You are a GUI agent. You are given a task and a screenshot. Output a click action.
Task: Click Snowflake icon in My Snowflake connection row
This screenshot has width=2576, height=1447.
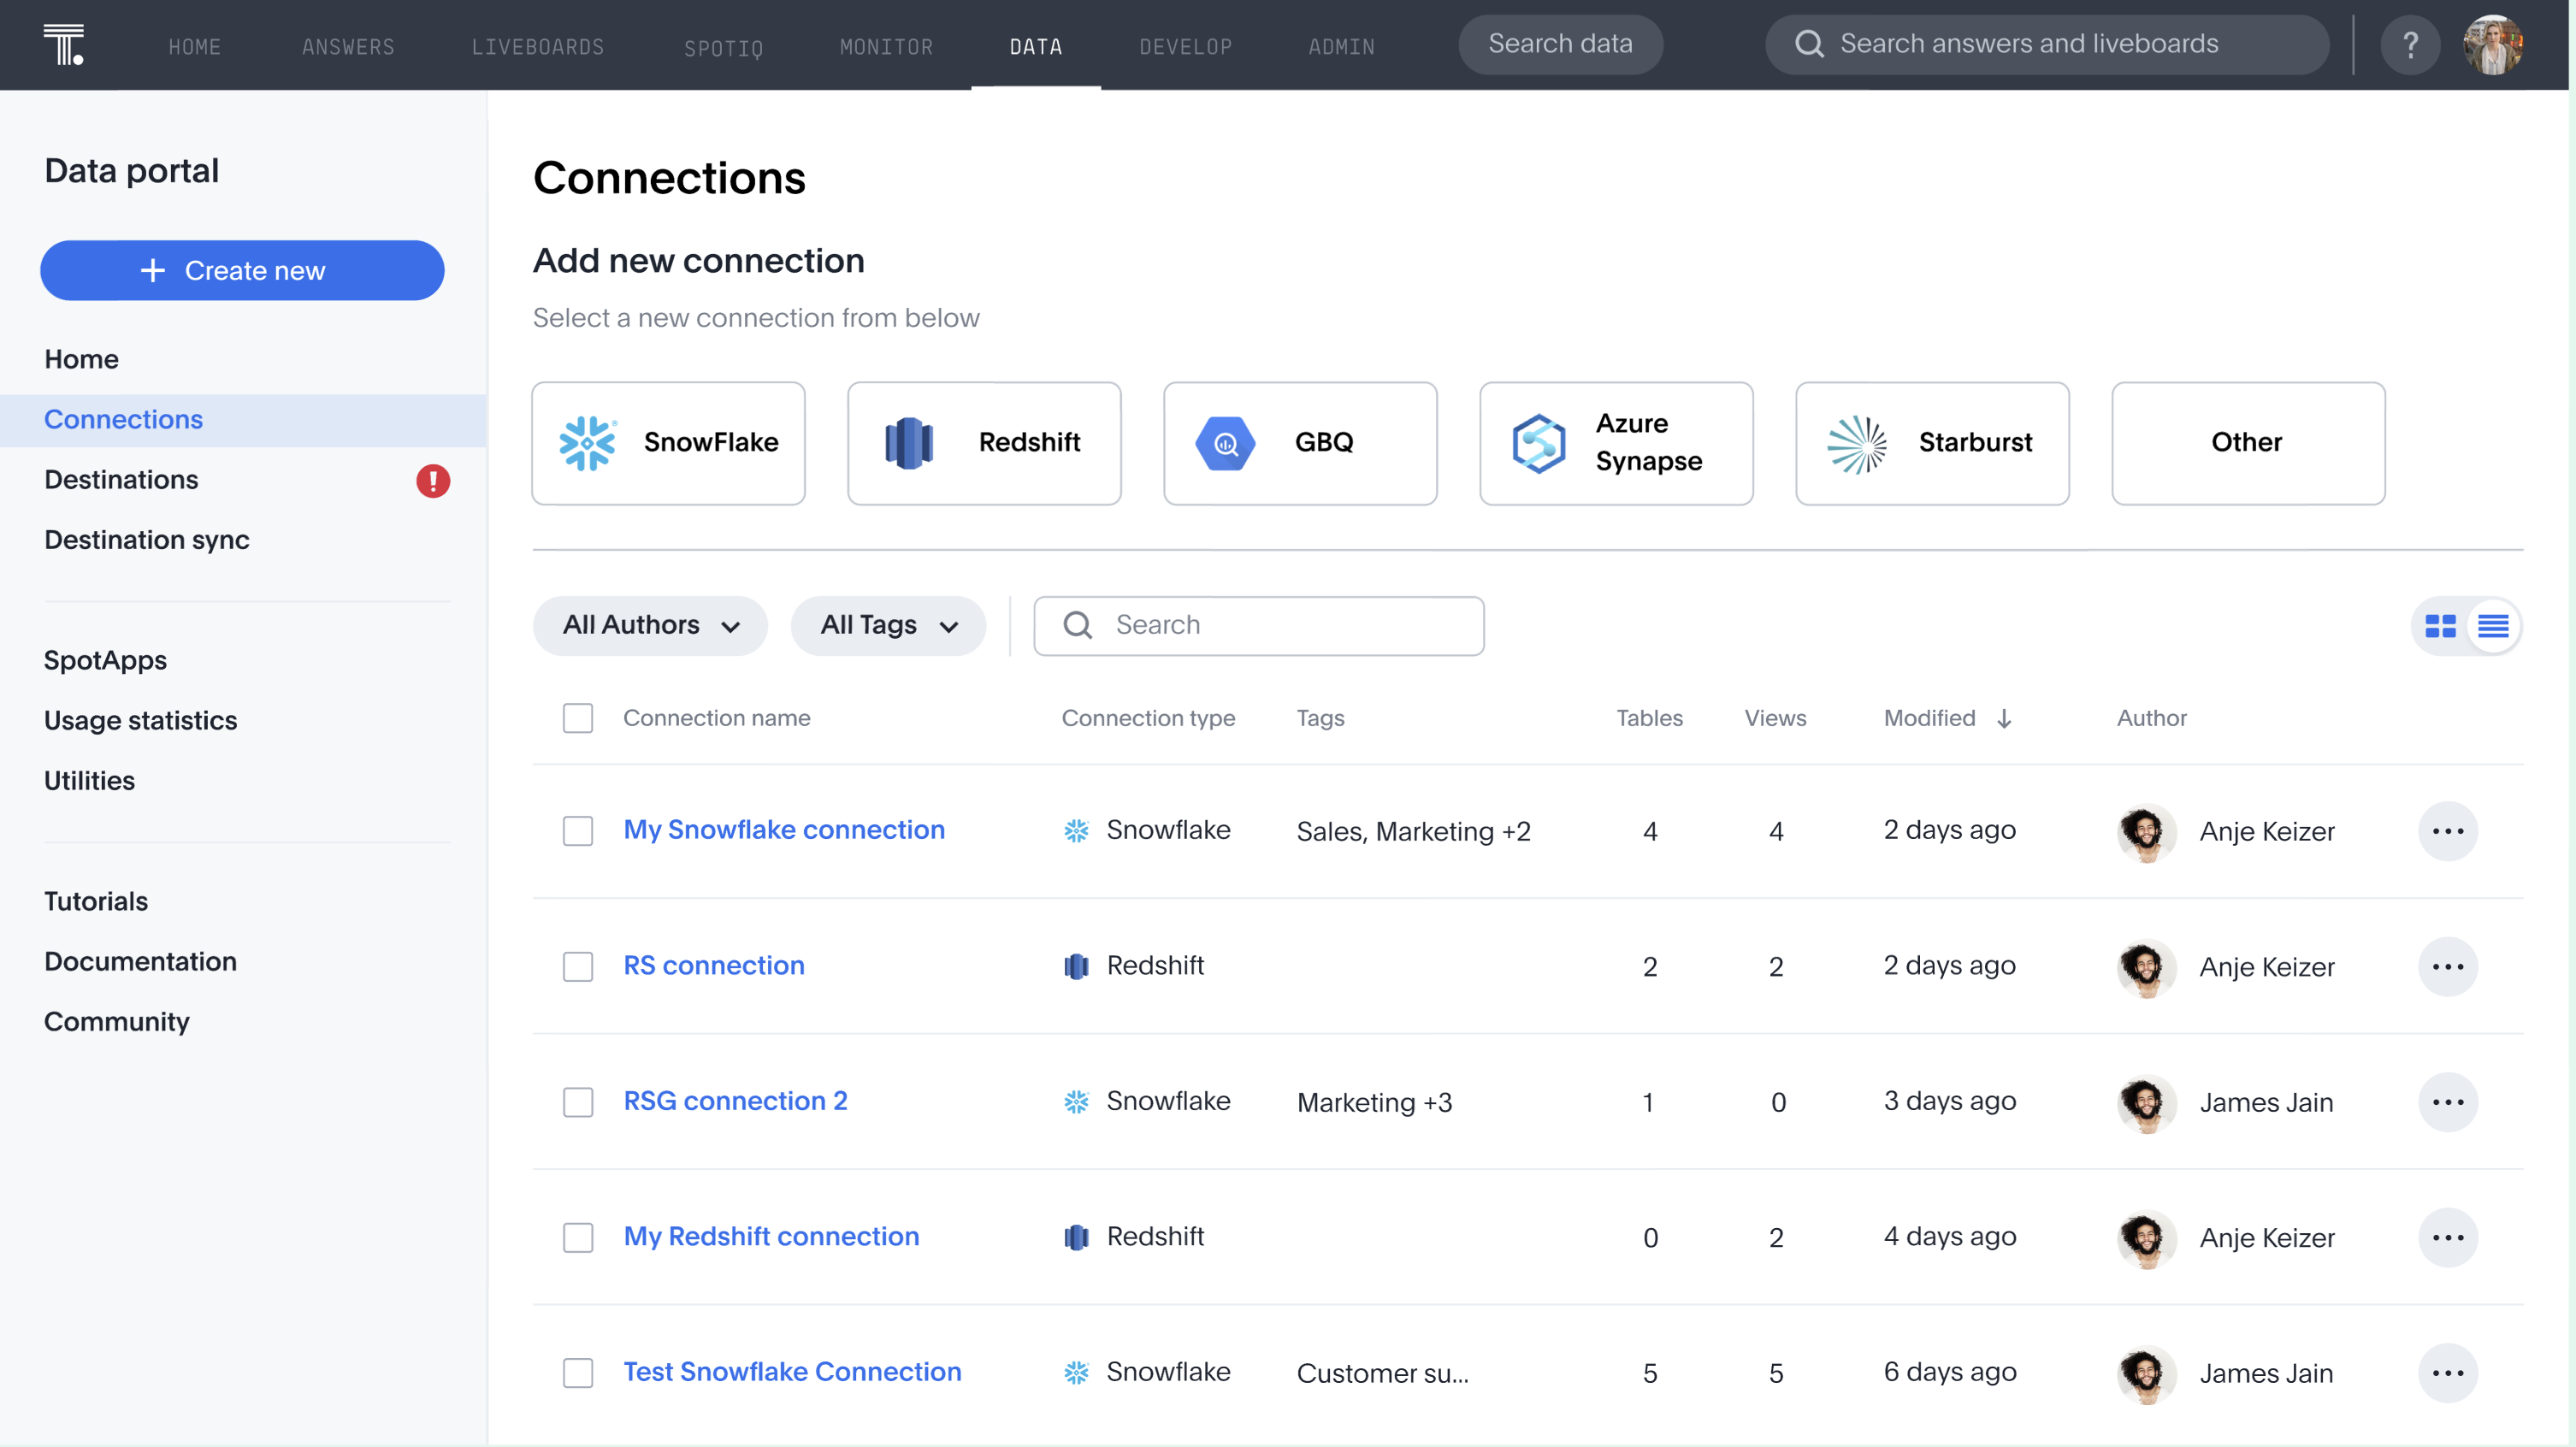[x=1076, y=831]
